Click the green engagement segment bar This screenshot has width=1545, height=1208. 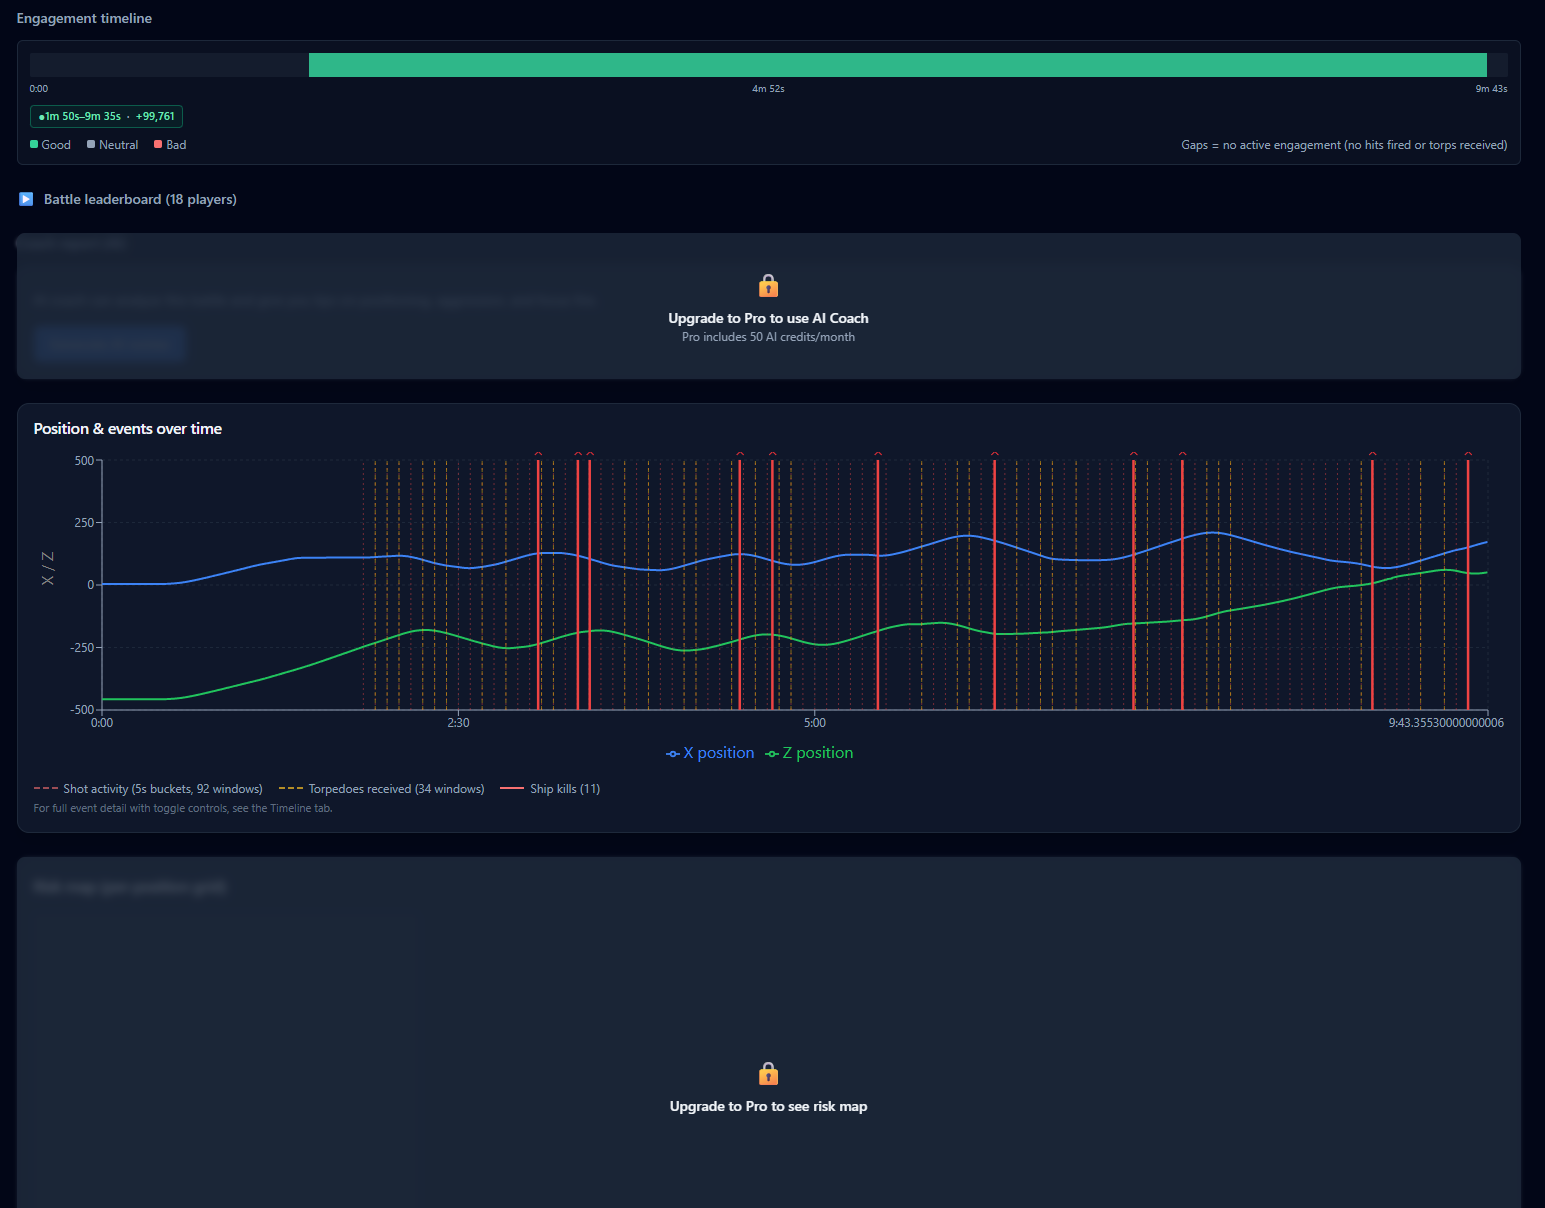[x=897, y=65]
